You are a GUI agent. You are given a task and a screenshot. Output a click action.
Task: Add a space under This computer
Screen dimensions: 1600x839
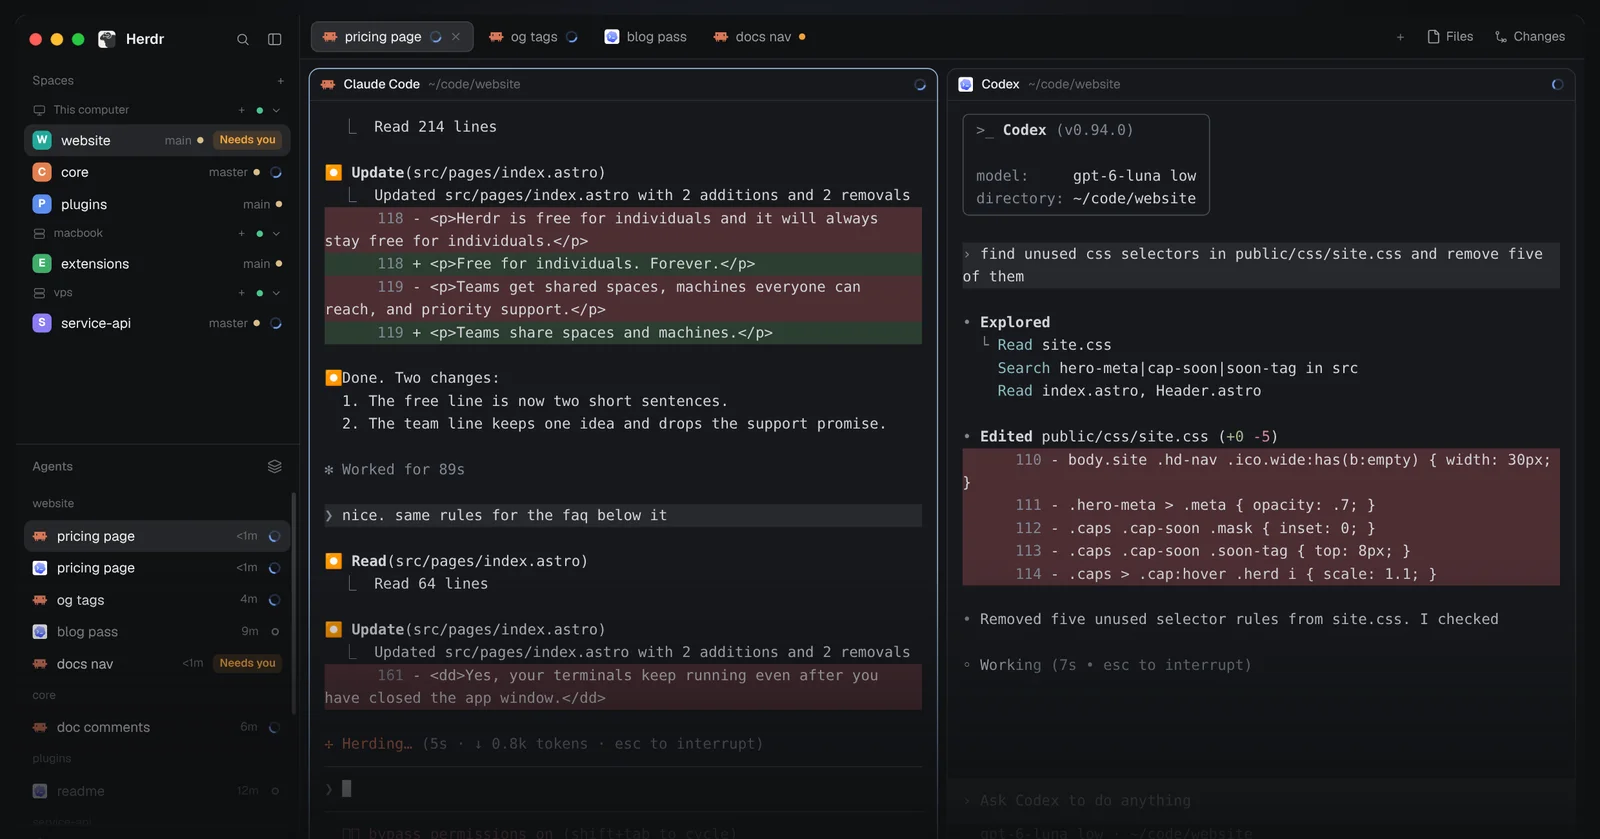(x=241, y=110)
